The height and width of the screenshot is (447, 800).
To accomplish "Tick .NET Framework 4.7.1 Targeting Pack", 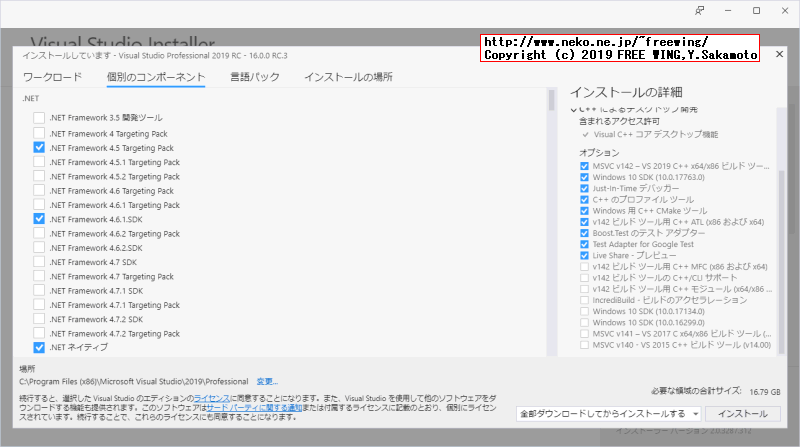I will point(39,305).
